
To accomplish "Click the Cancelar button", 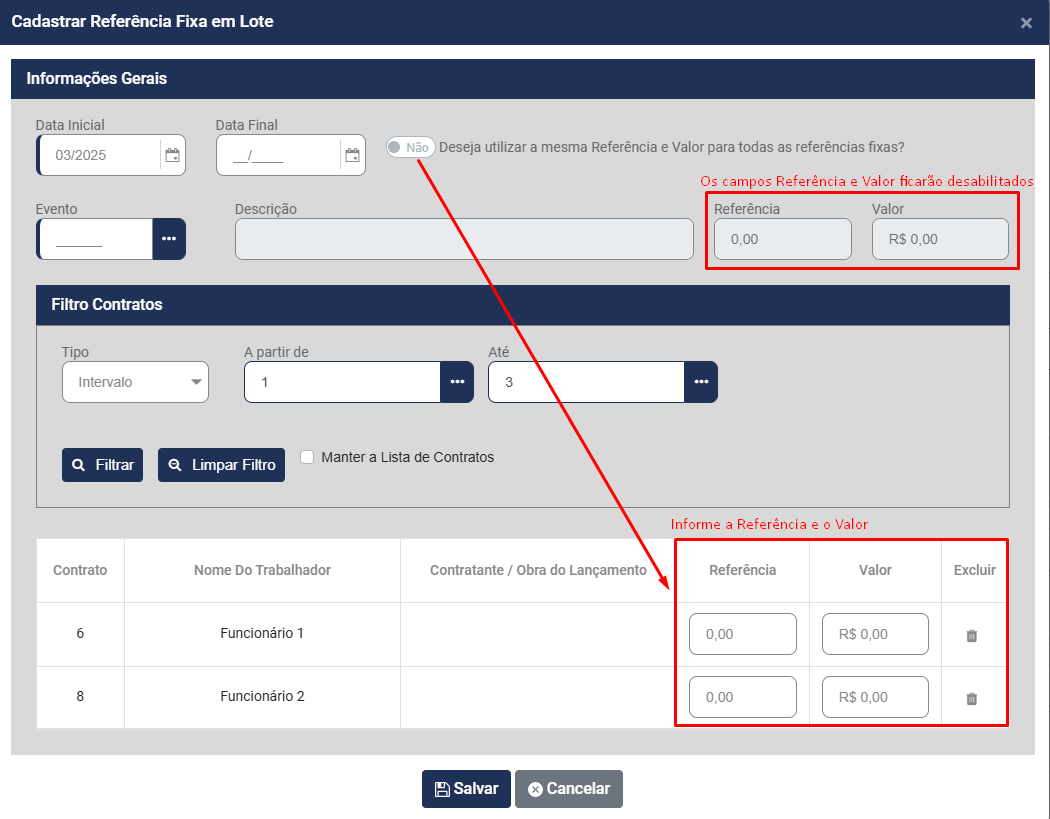I will point(569,788).
